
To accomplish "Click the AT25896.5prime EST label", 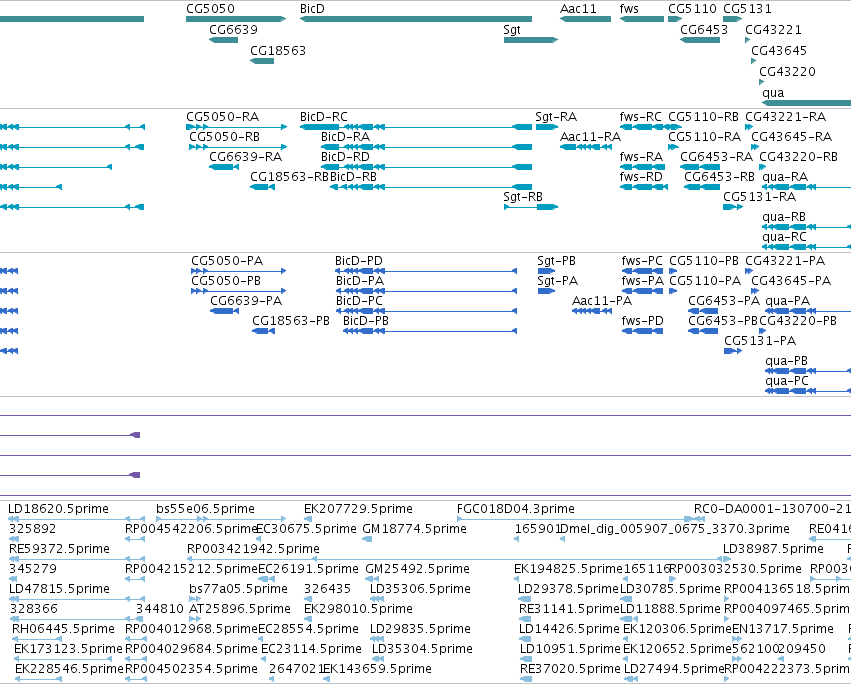I will click(x=240, y=609).
